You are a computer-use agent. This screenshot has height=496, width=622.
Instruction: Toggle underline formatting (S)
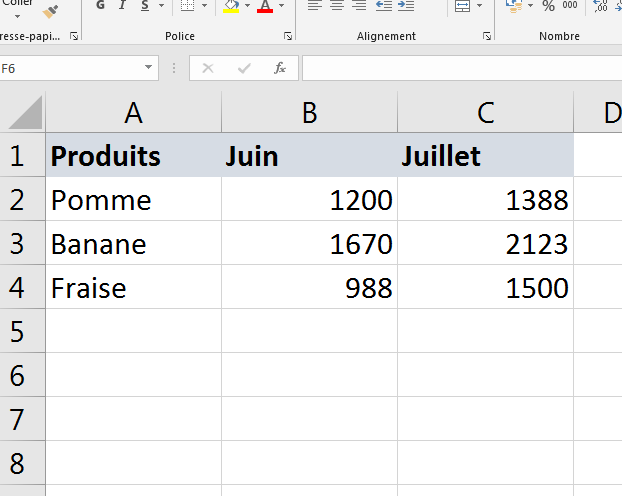tap(145, 6)
